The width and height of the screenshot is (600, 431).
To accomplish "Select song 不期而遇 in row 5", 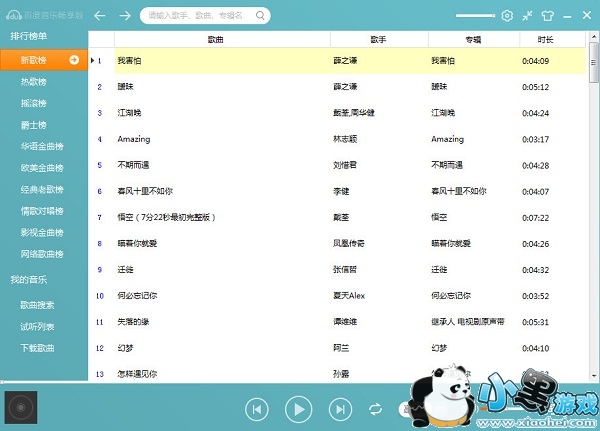I will point(133,165).
